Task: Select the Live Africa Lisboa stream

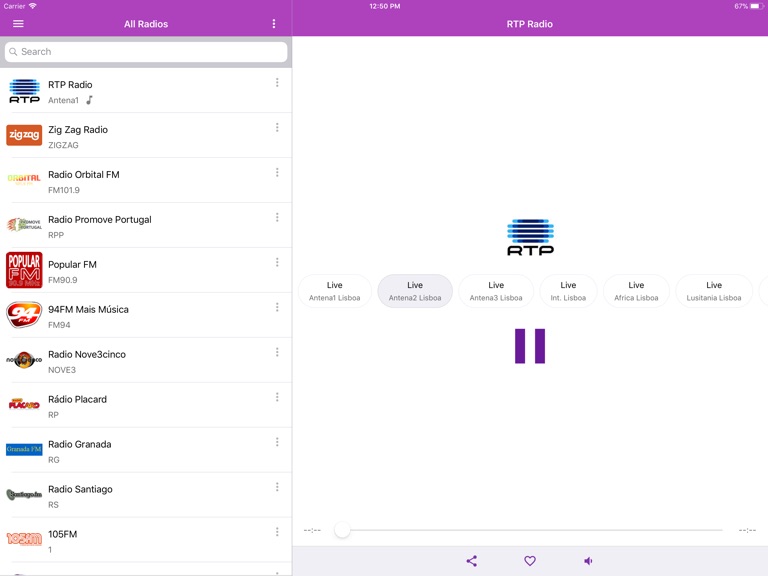Action: pos(636,291)
